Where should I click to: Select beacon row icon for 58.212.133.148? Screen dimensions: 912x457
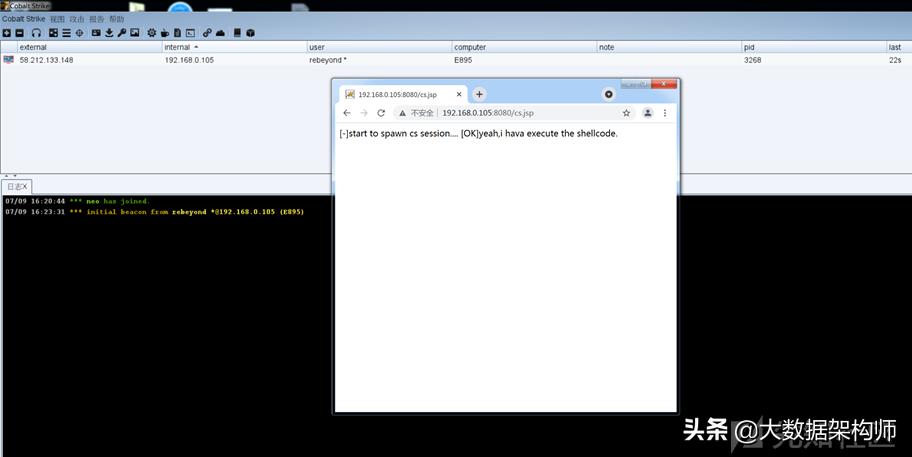[8, 59]
